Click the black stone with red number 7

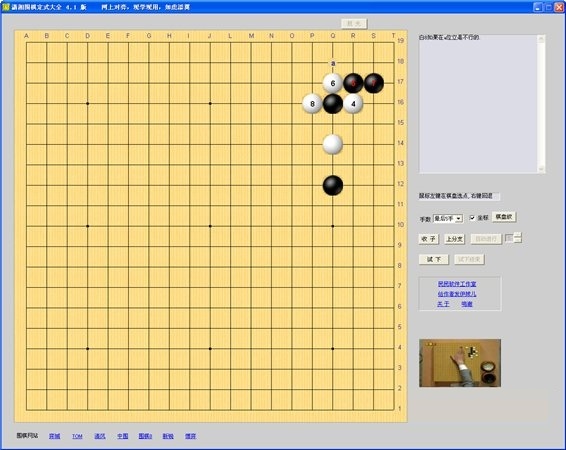point(374,83)
